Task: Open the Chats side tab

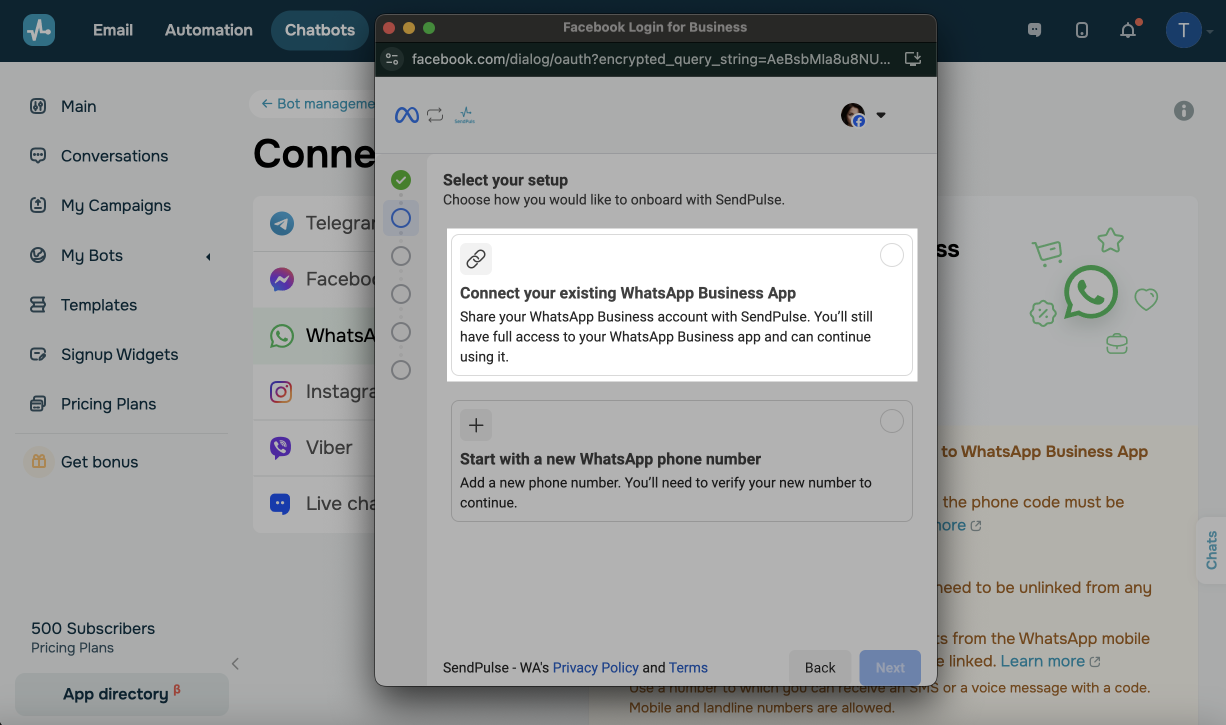Action: (1211, 550)
